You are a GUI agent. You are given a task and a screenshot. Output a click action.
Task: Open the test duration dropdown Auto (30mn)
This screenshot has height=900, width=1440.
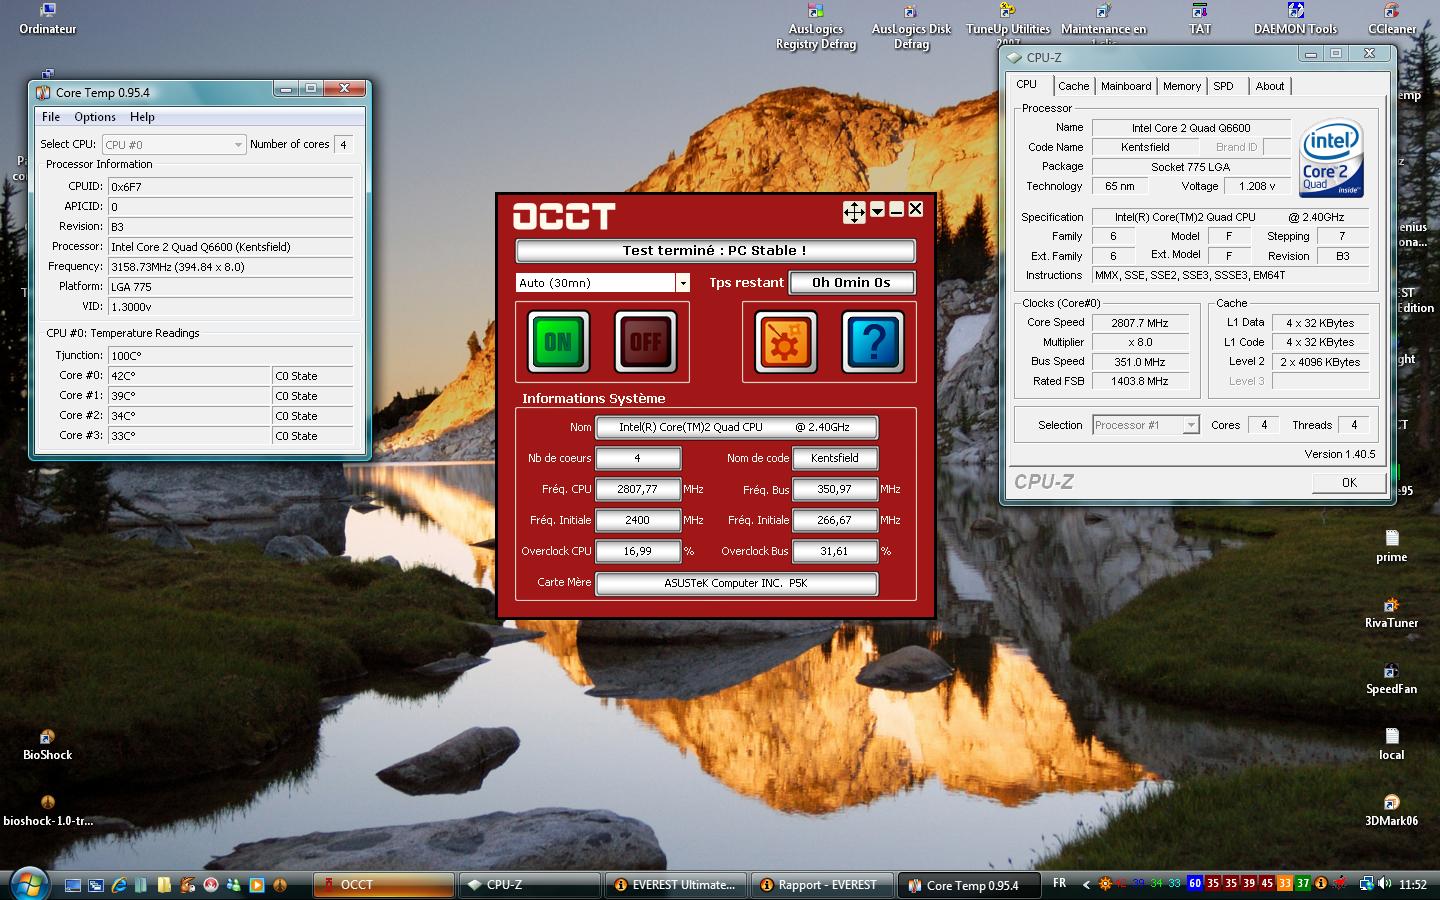click(x=603, y=283)
